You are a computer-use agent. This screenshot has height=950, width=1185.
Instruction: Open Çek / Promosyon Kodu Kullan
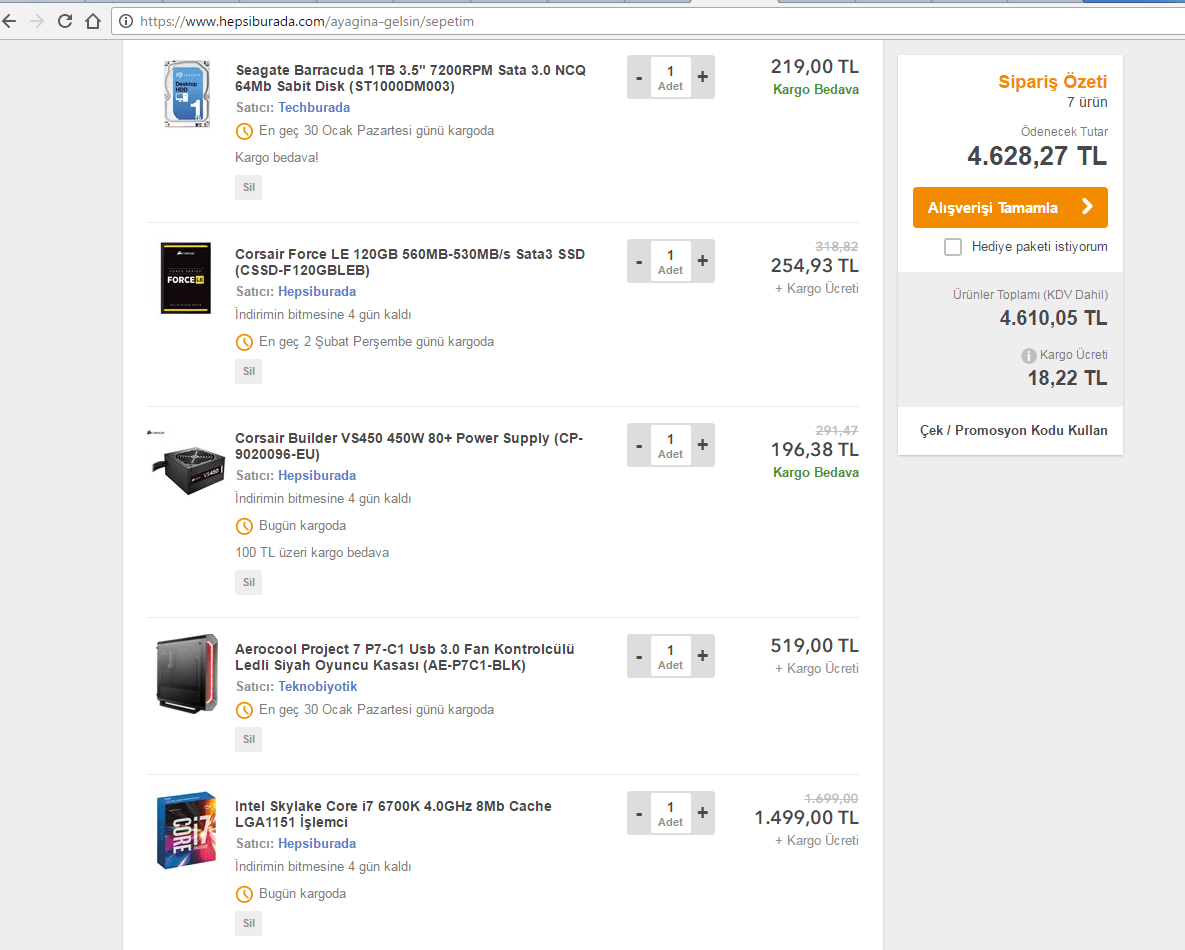pos(1013,430)
